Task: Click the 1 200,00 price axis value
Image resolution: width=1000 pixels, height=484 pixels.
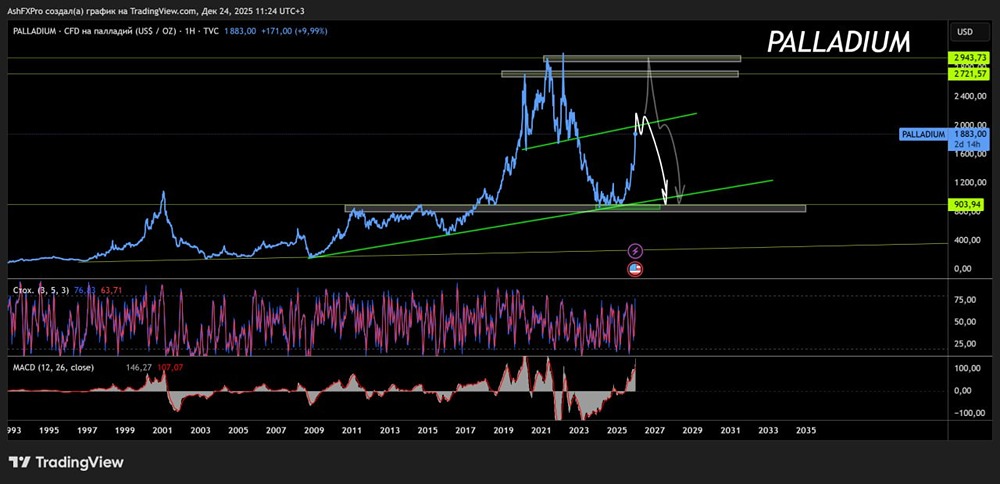Action: [969, 182]
